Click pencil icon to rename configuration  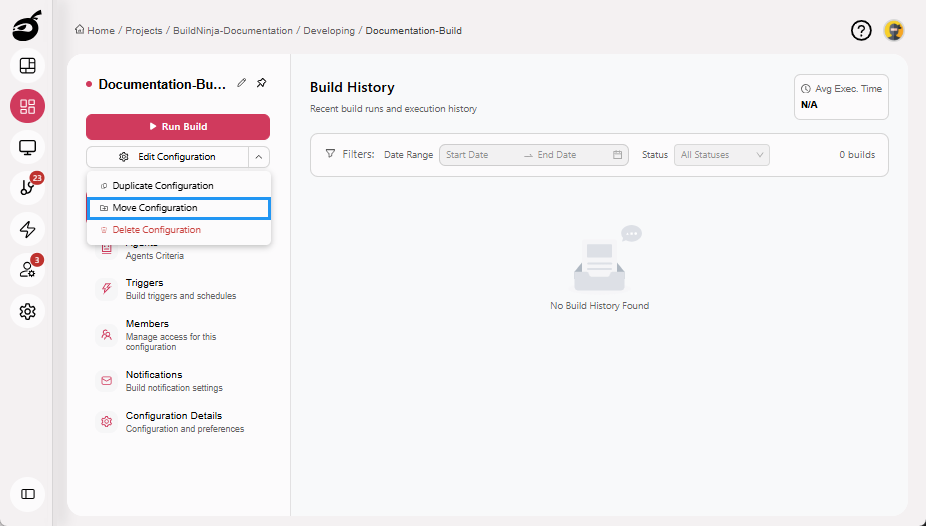pyautogui.click(x=242, y=83)
